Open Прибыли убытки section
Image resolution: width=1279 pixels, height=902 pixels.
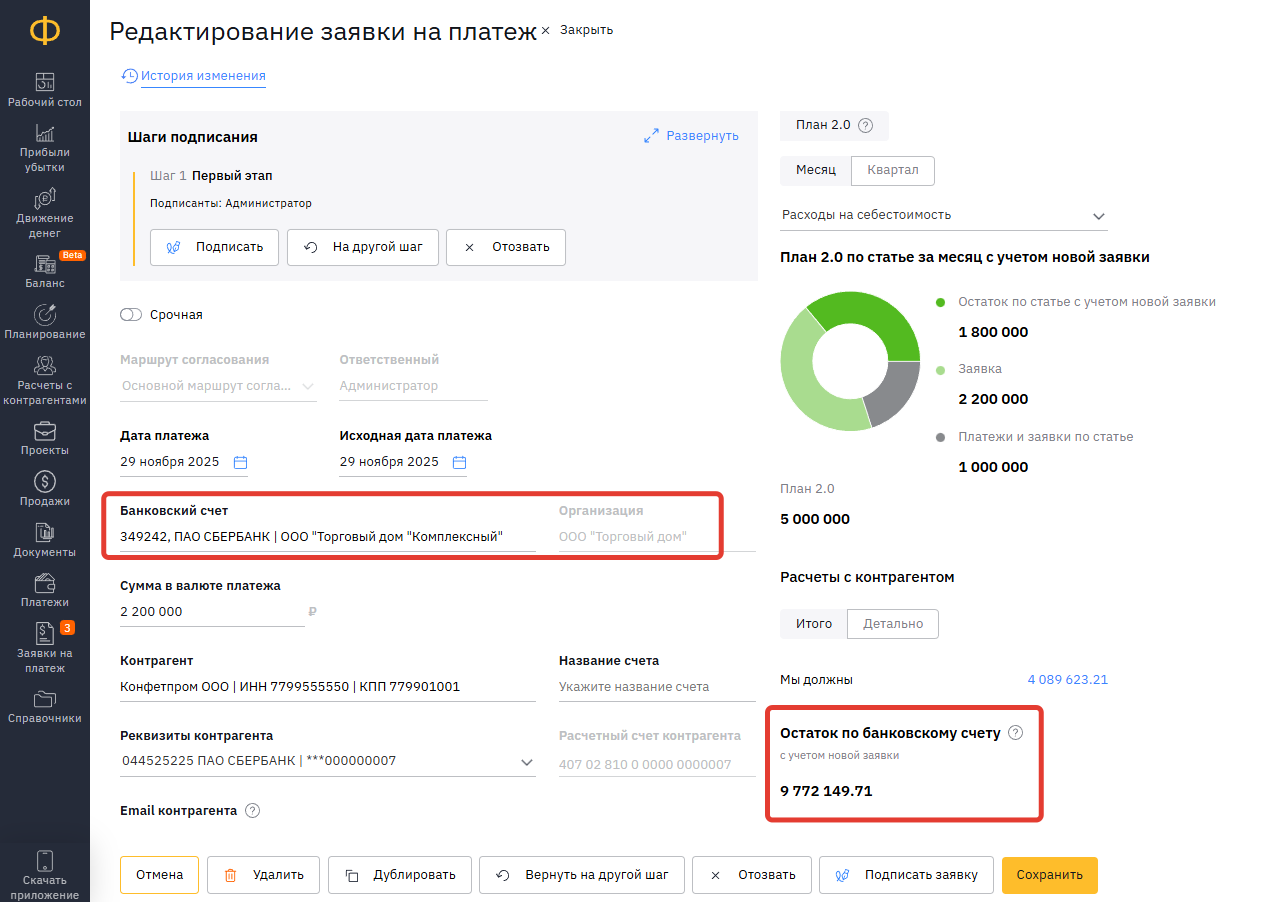(45, 148)
